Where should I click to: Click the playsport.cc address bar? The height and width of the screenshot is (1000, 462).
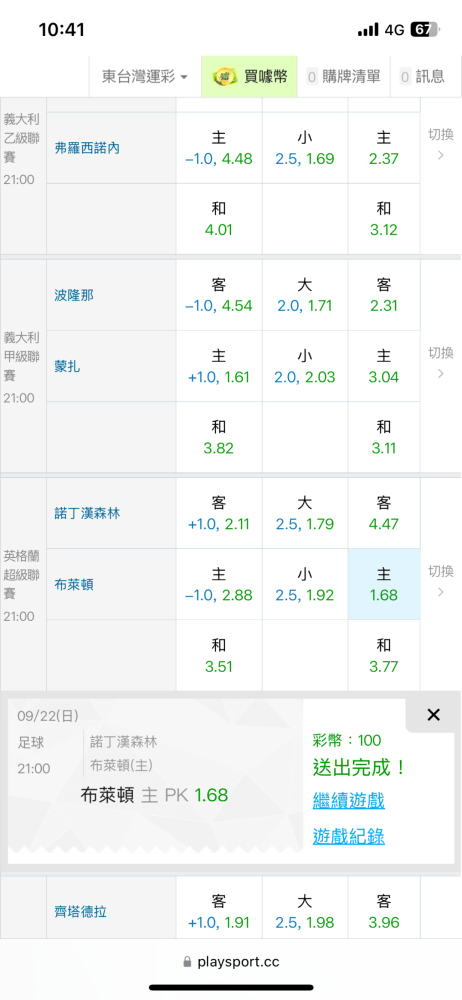click(231, 962)
